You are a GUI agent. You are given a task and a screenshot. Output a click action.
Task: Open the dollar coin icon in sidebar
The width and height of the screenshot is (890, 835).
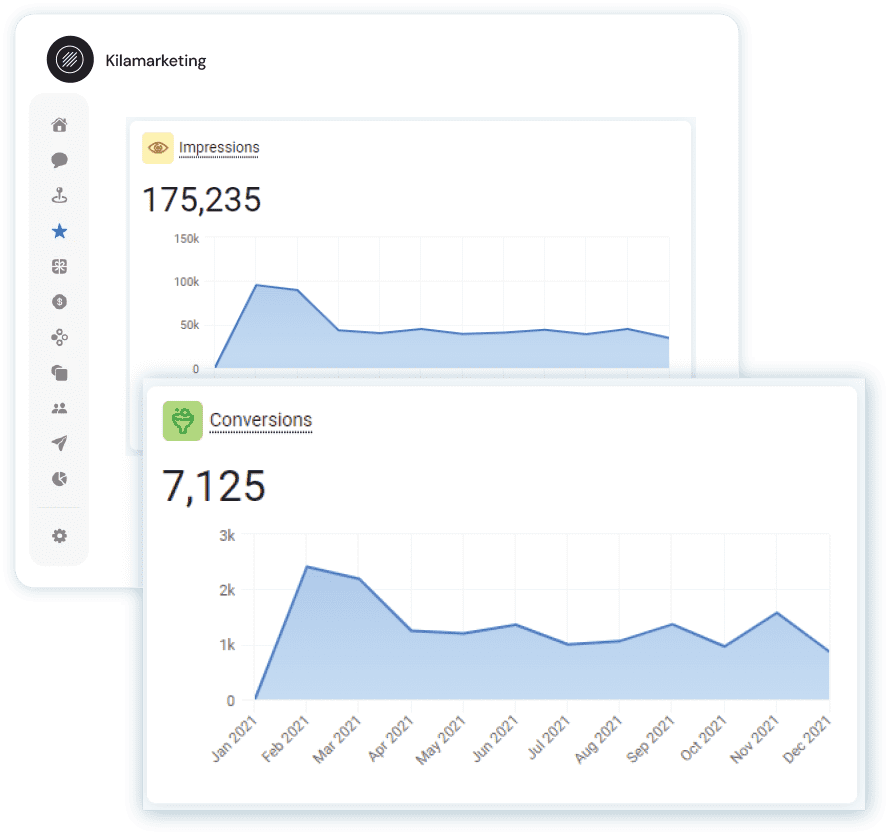click(x=60, y=301)
